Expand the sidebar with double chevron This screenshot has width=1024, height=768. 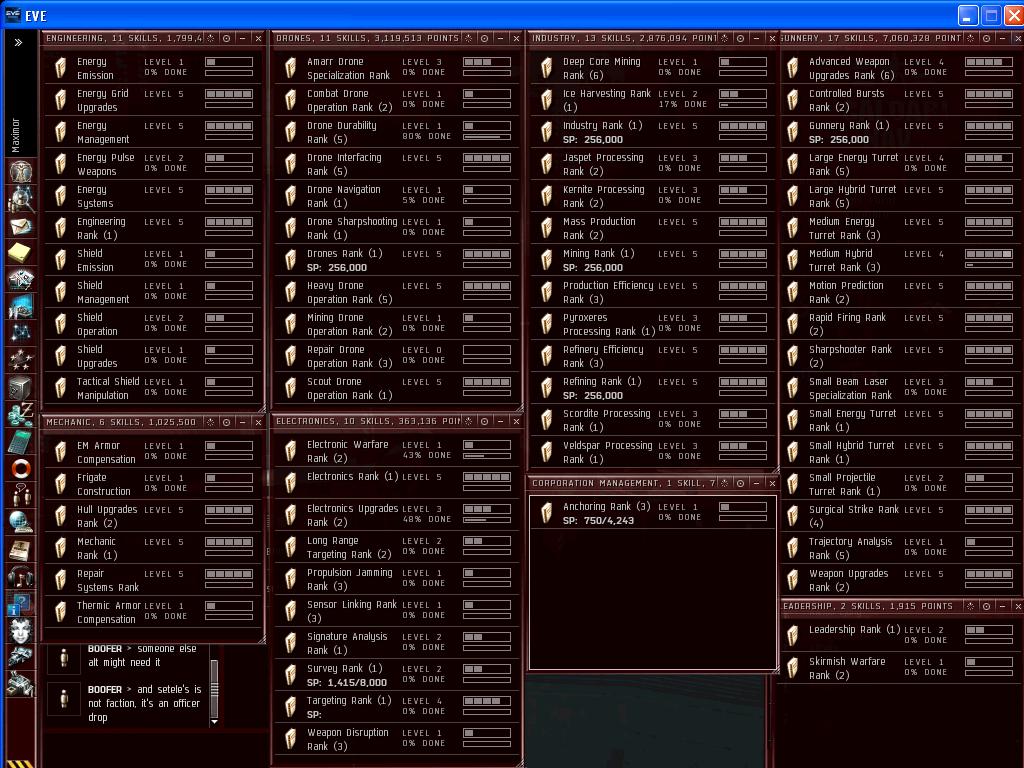click(18, 42)
